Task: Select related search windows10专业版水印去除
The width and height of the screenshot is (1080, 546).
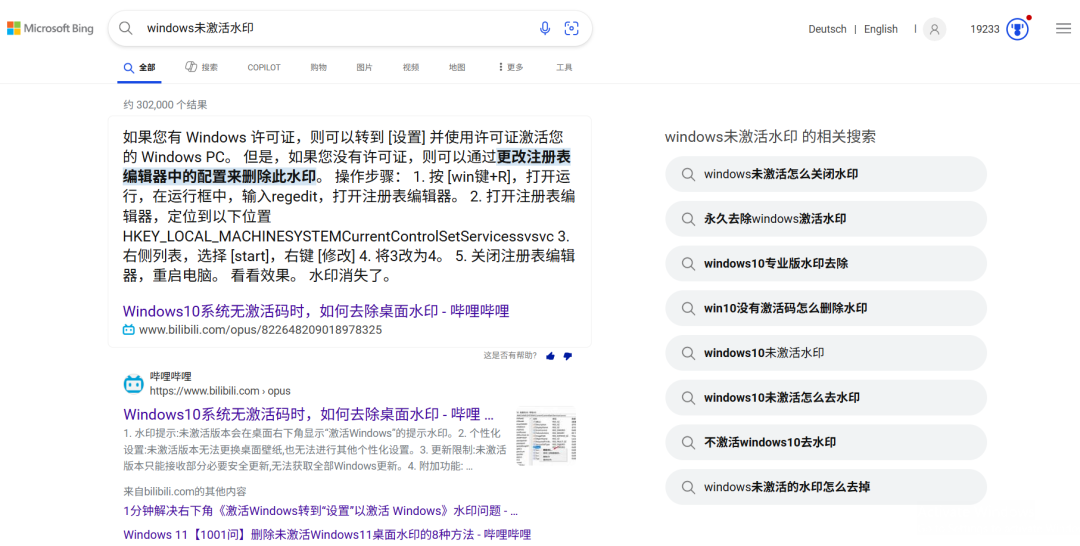Action: [x=826, y=264]
